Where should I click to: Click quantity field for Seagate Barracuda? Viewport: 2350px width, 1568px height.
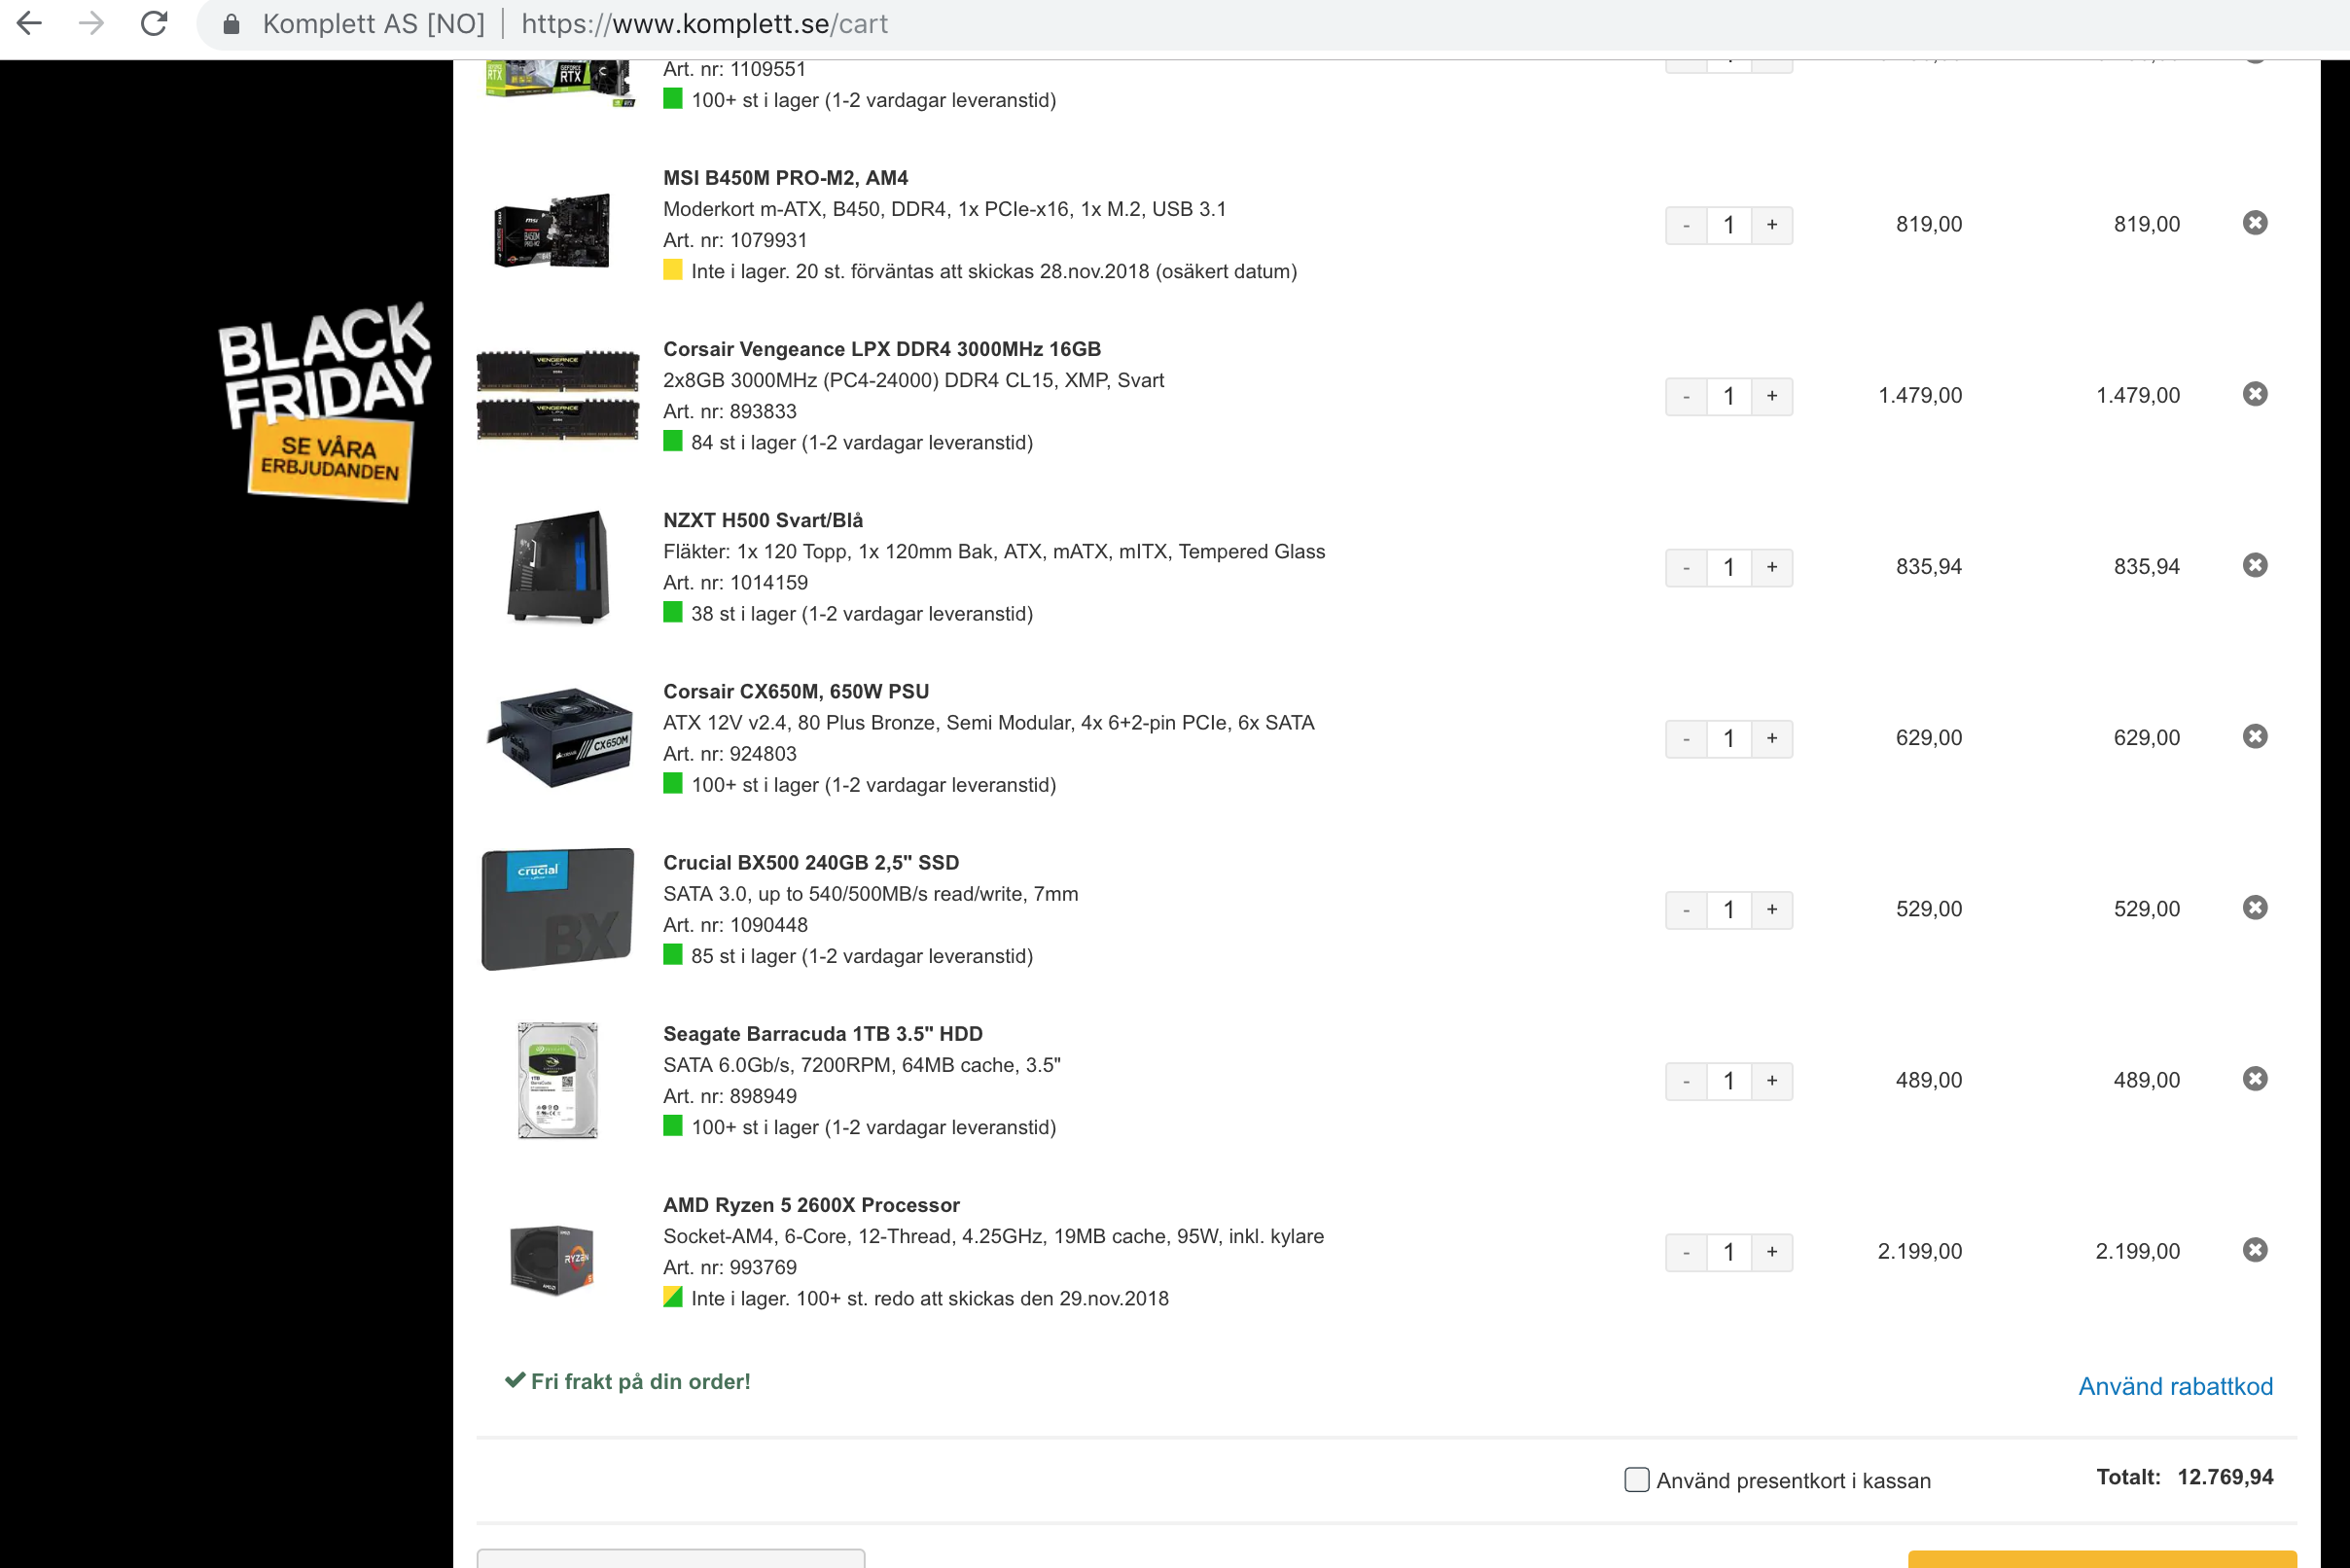1728,1081
